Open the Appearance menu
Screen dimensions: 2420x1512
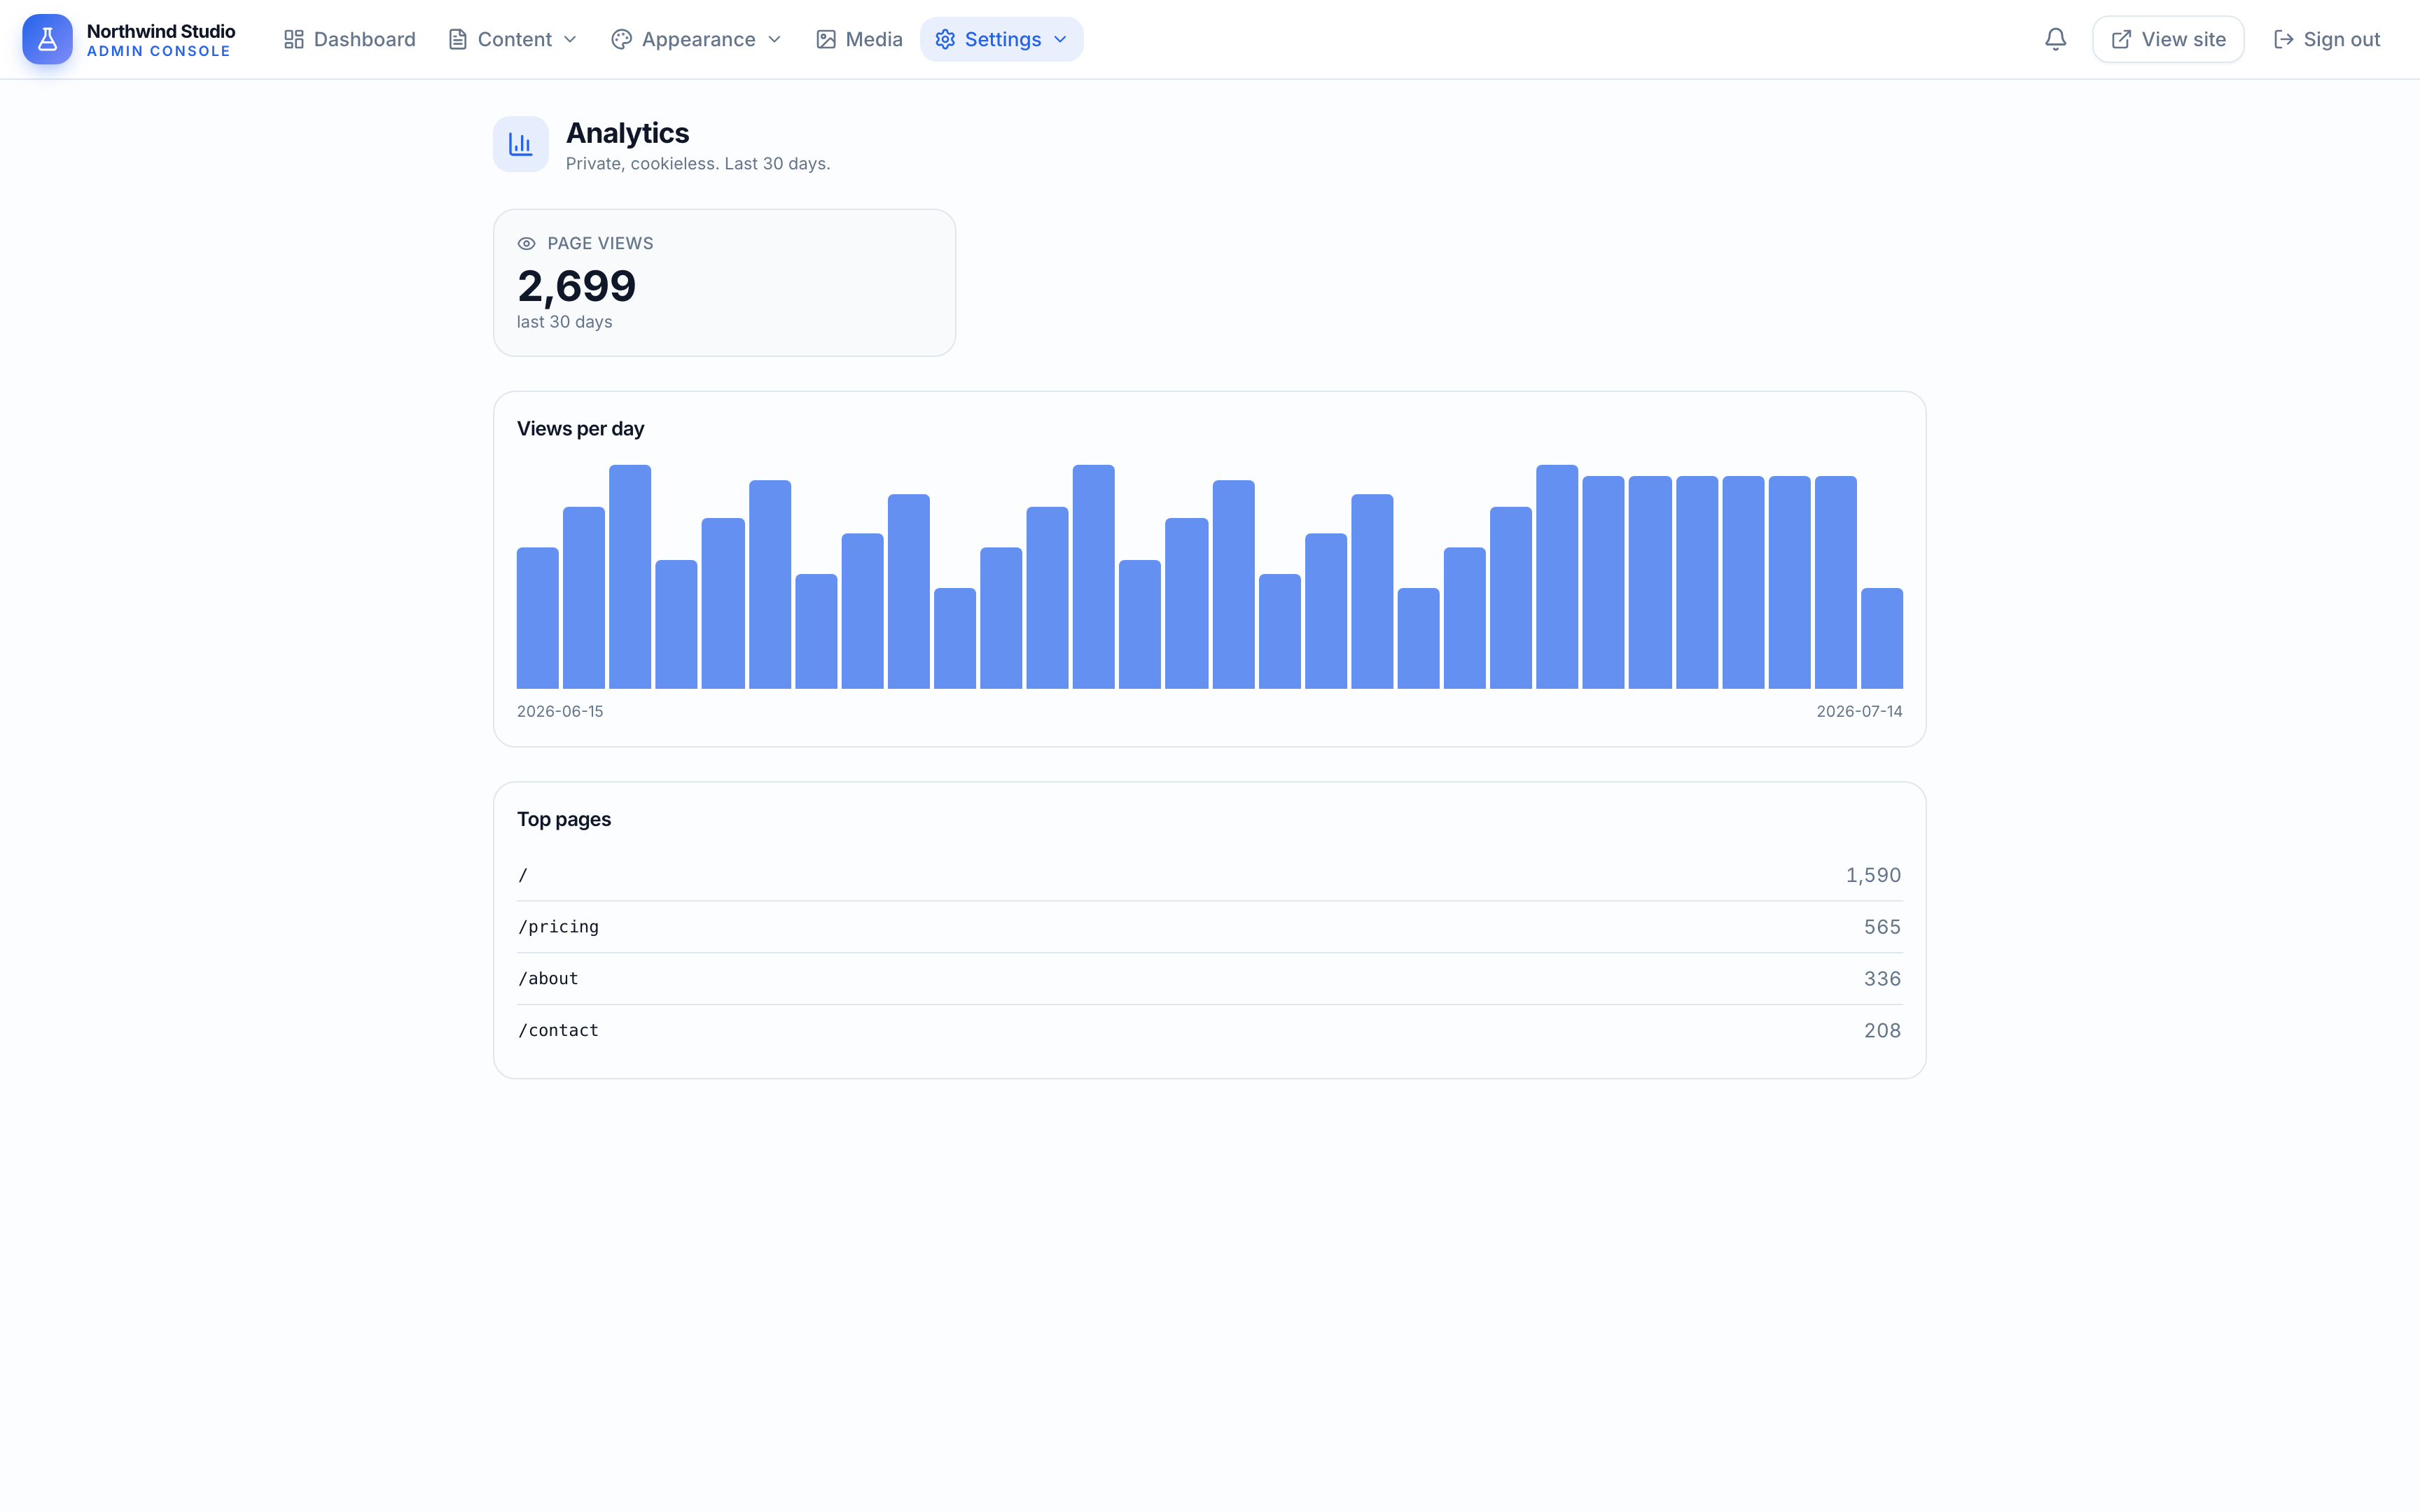tap(697, 39)
